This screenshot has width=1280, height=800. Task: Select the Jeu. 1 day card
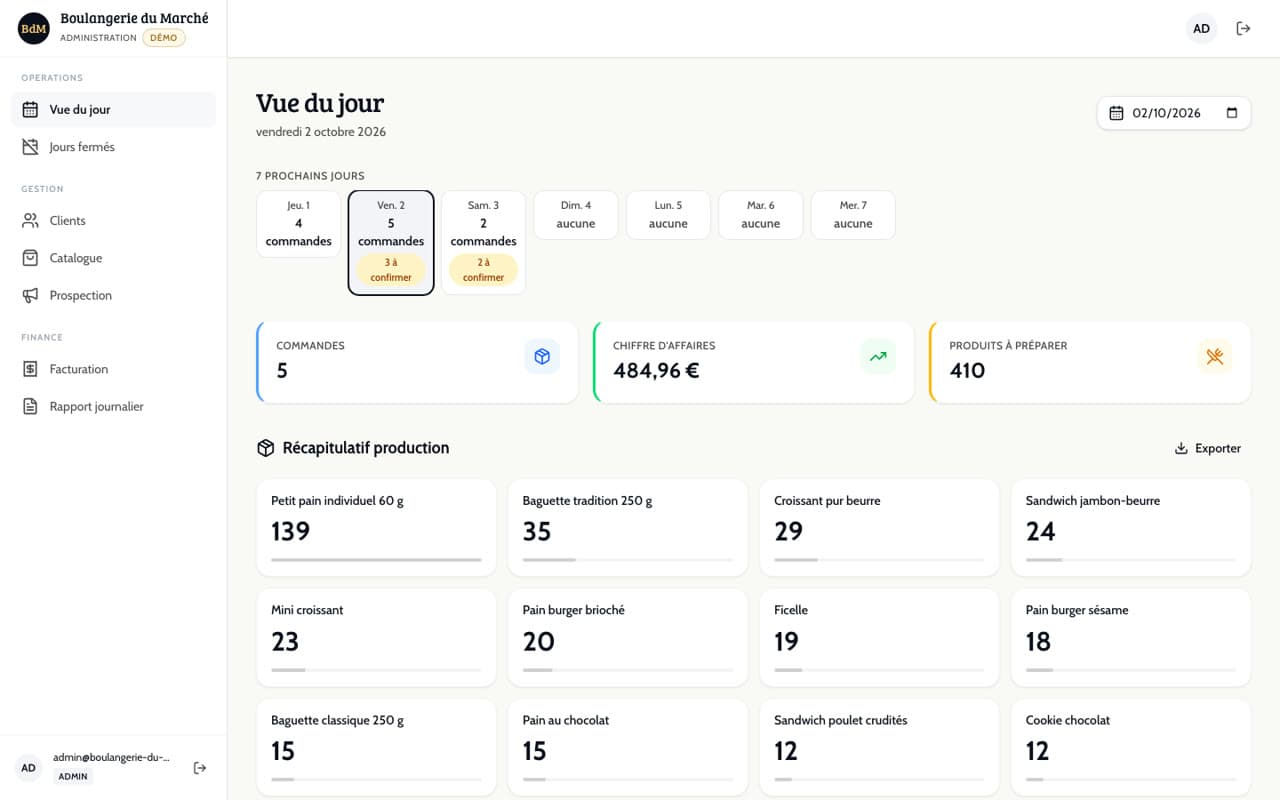click(299, 224)
